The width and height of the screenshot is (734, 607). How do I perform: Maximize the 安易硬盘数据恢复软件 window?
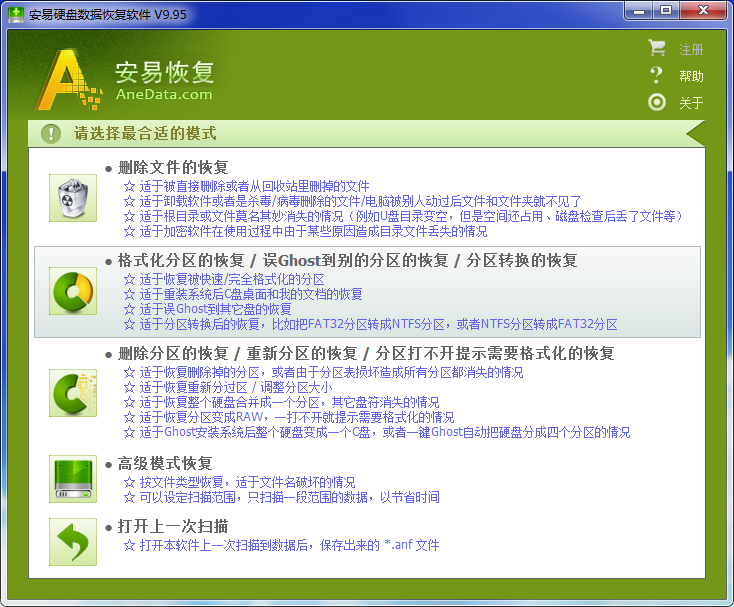pos(666,11)
